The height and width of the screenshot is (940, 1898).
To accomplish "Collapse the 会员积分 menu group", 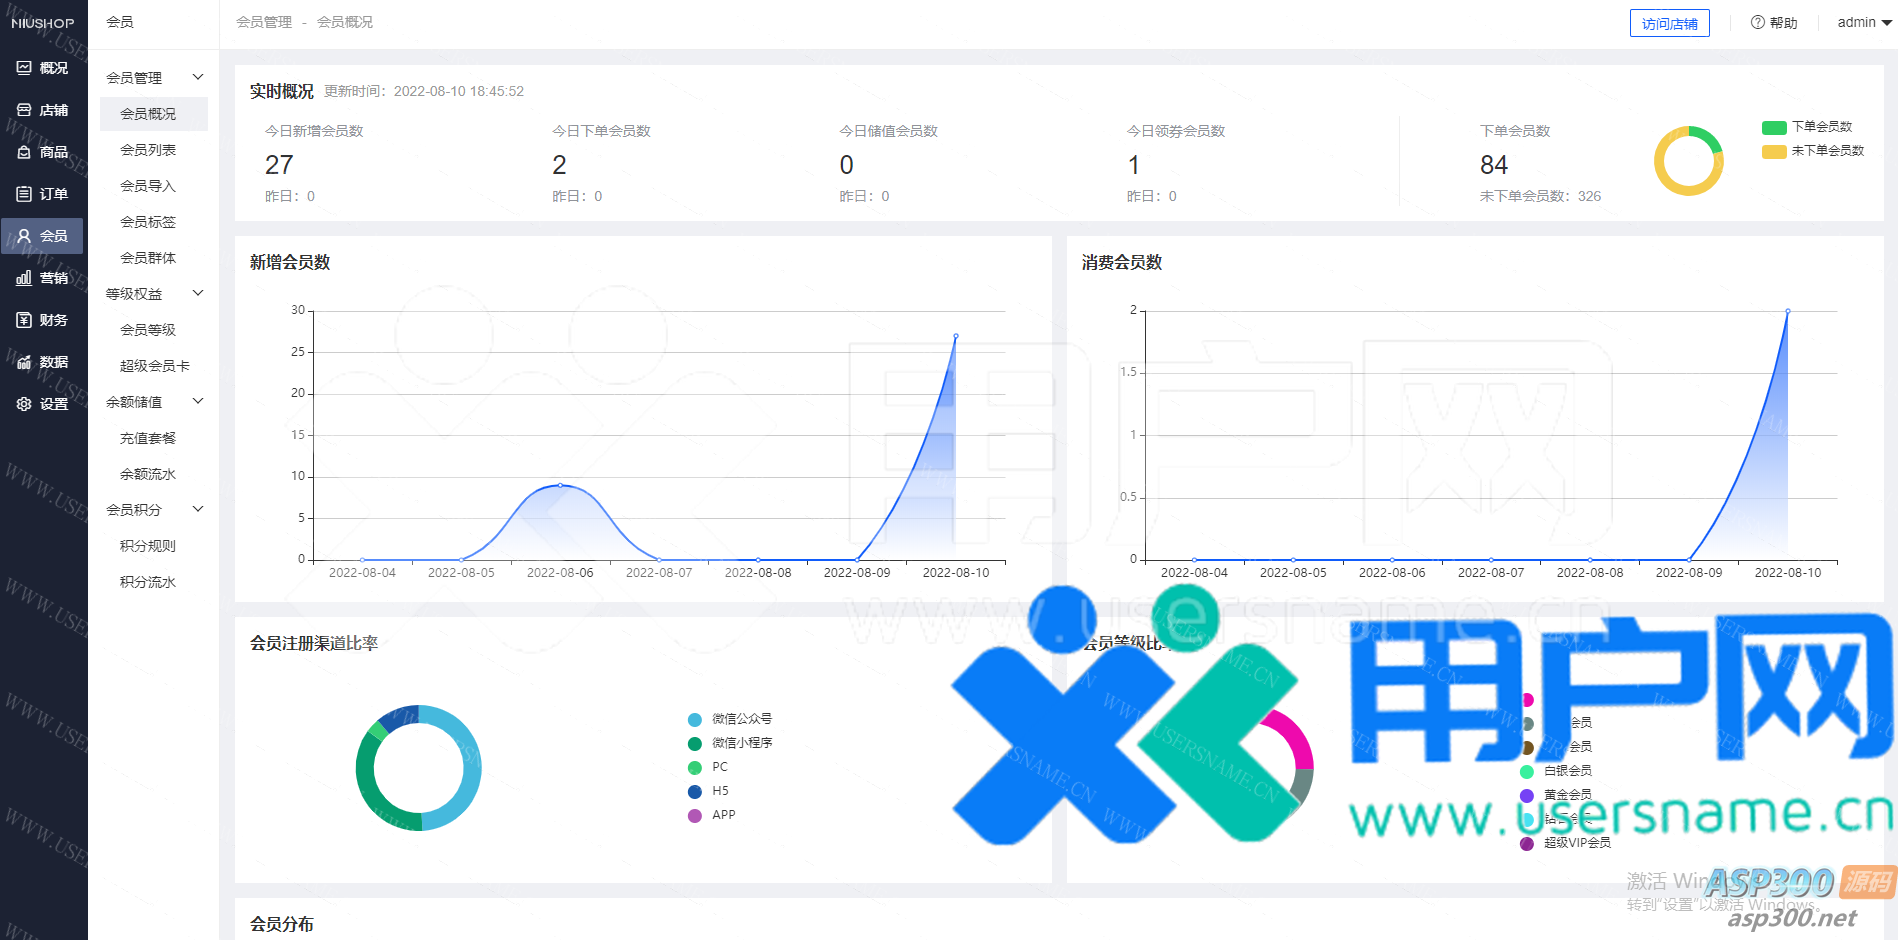I will click(x=198, y=509).
